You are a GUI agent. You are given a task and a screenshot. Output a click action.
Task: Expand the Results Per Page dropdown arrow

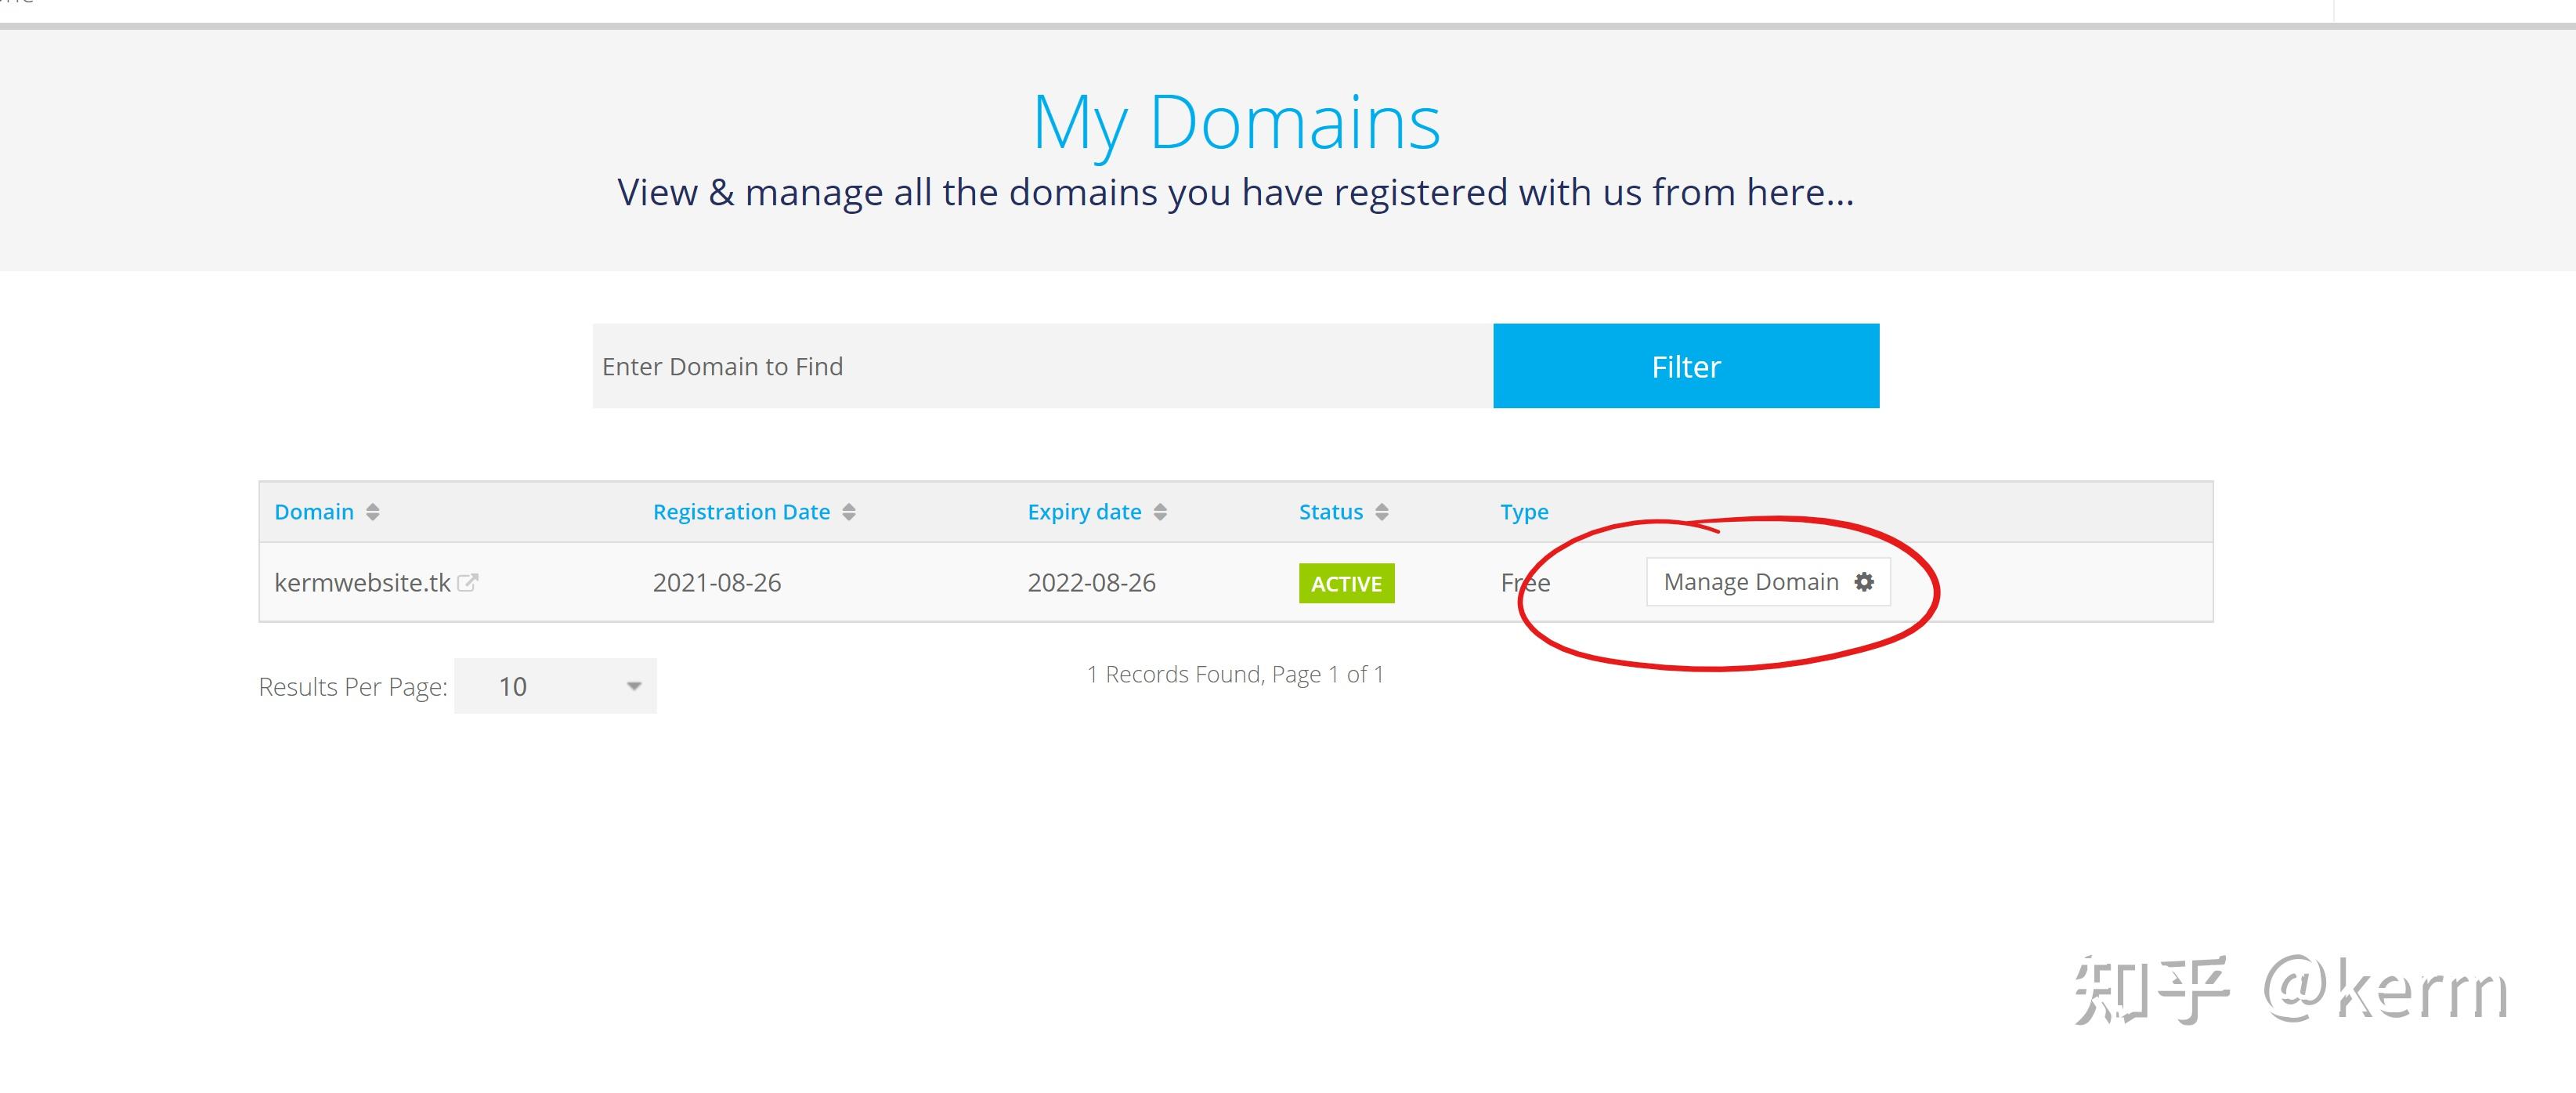pos(633,686)
